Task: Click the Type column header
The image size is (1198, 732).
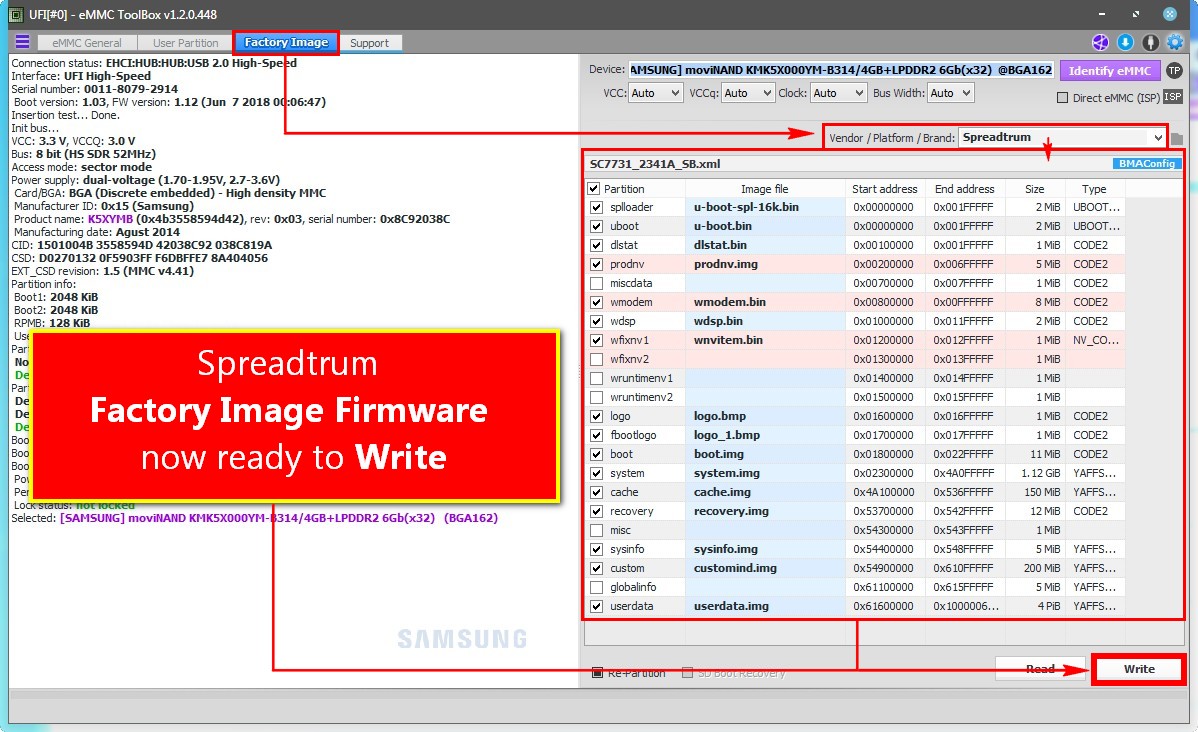Action: [x=1093, y=189]
